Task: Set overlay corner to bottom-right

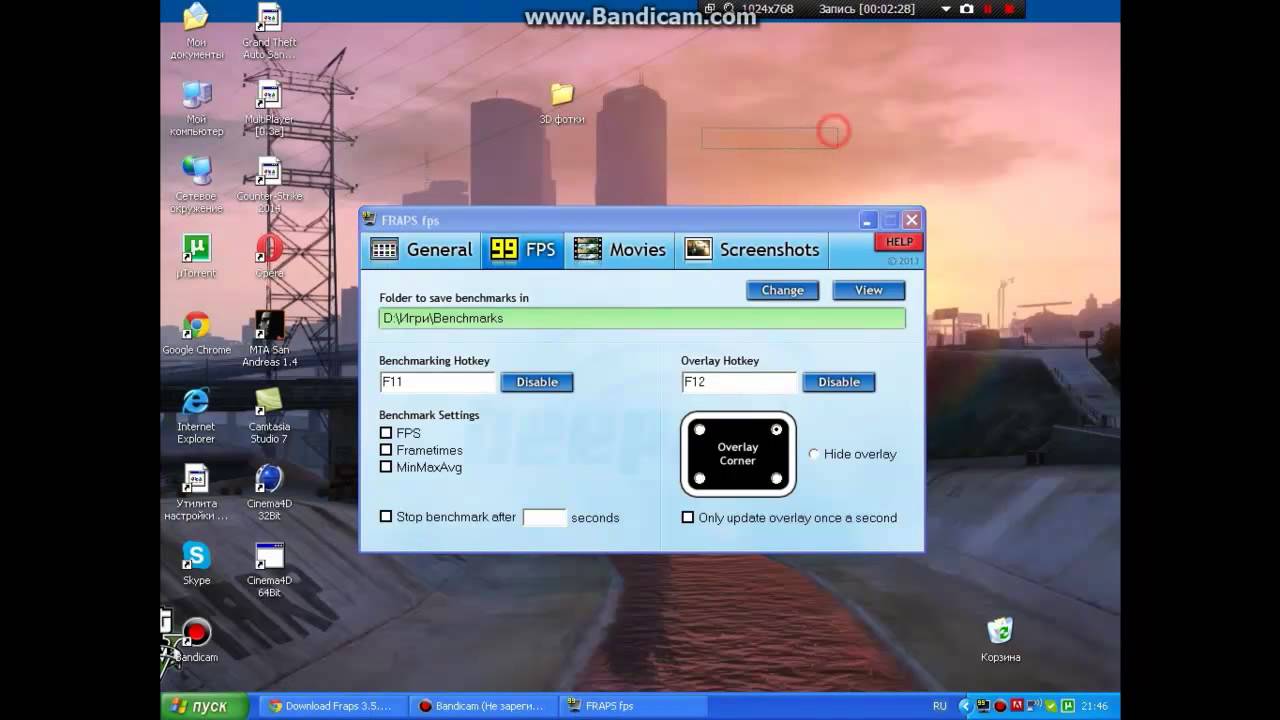Action: (777, 479)
